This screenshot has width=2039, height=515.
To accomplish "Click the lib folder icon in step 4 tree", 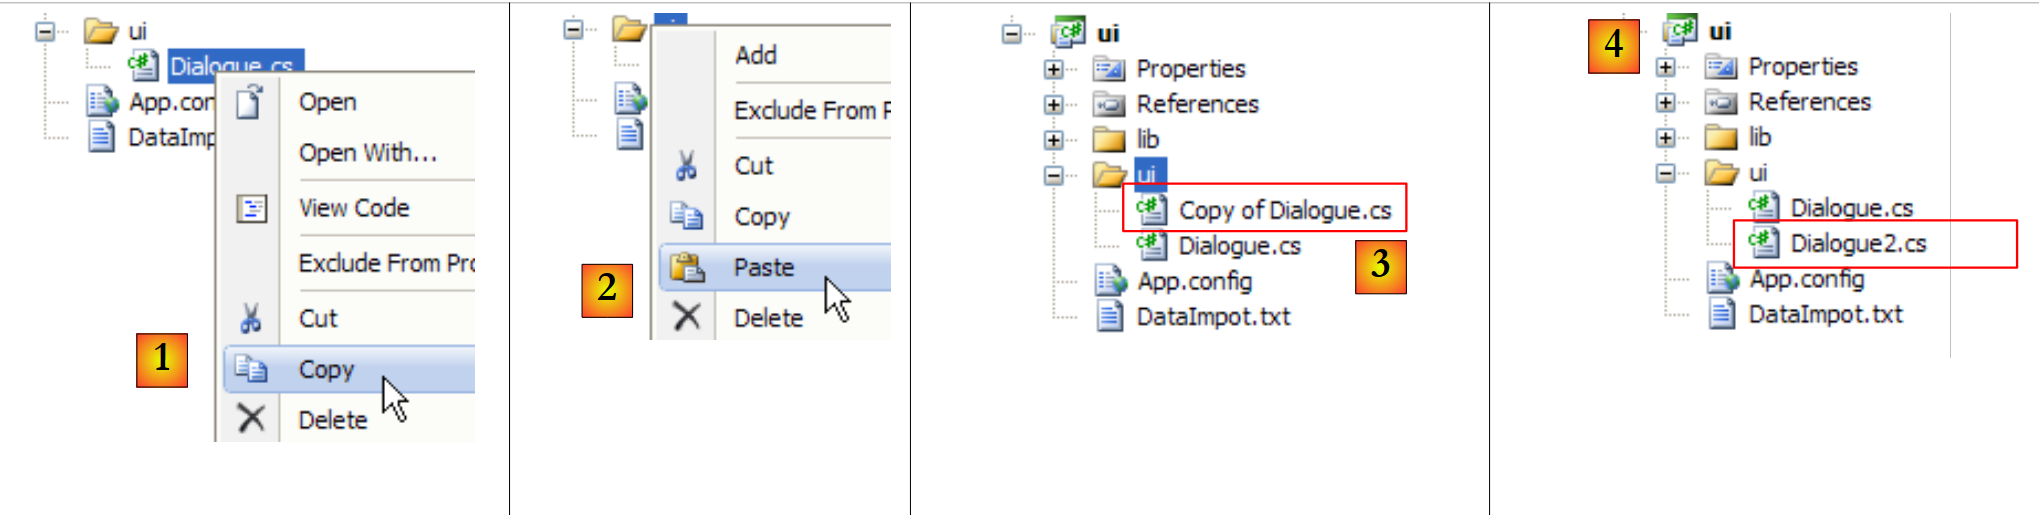I will pyautogui.click(x=1721, y=137).
